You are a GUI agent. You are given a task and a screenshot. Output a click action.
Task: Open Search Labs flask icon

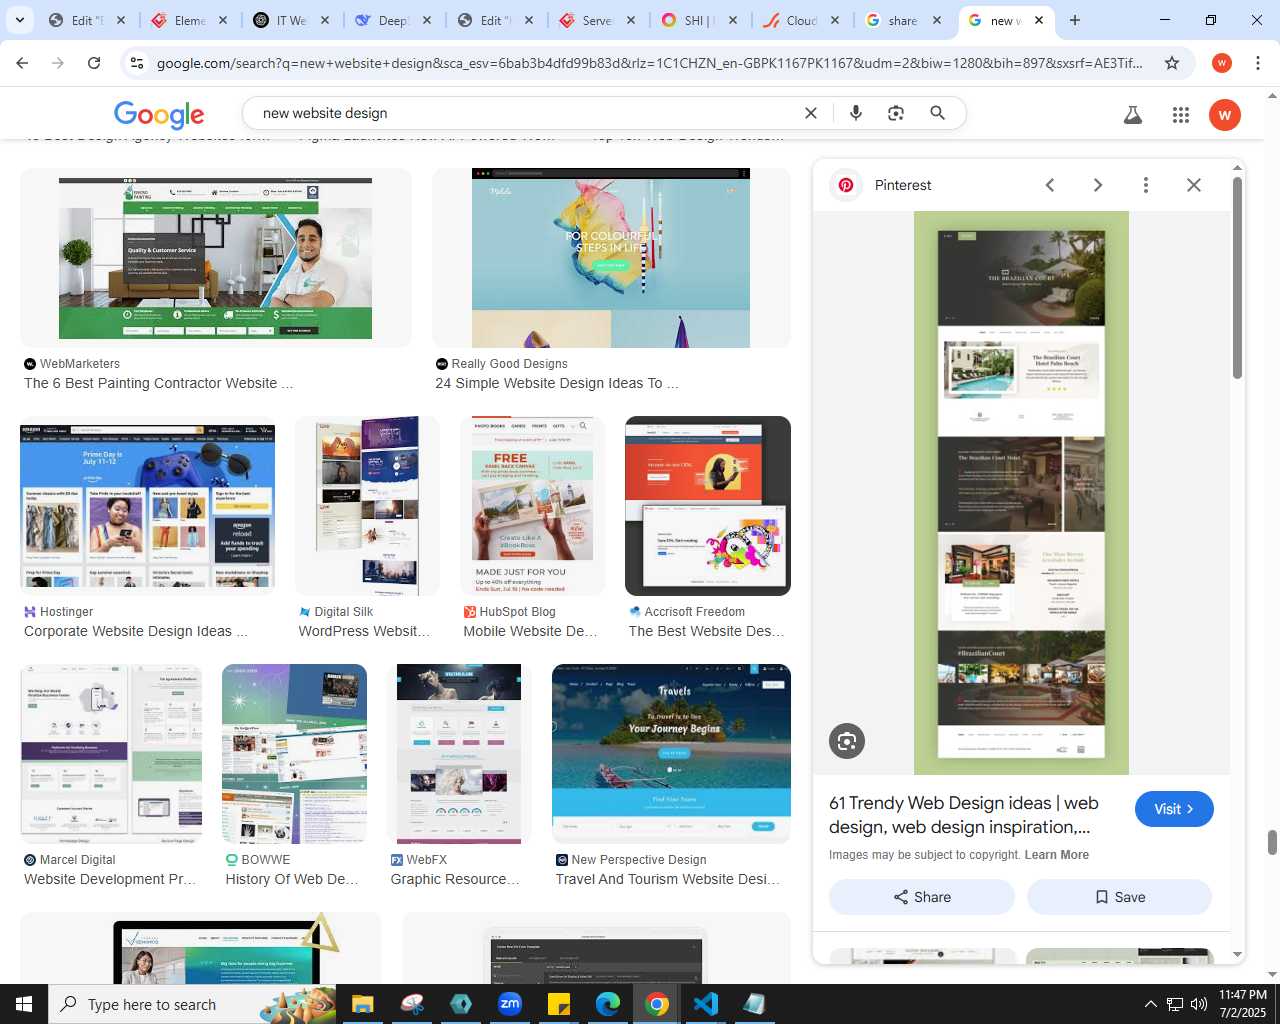coord(1133,115)
